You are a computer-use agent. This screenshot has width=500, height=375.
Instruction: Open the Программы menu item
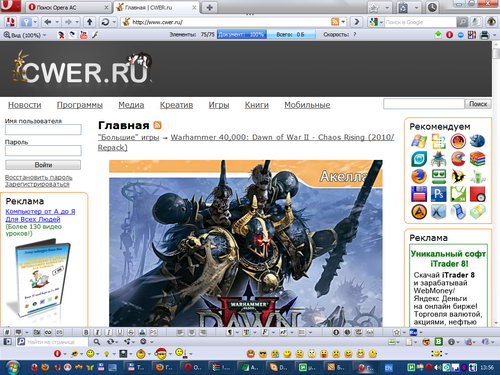coord(80,105)
